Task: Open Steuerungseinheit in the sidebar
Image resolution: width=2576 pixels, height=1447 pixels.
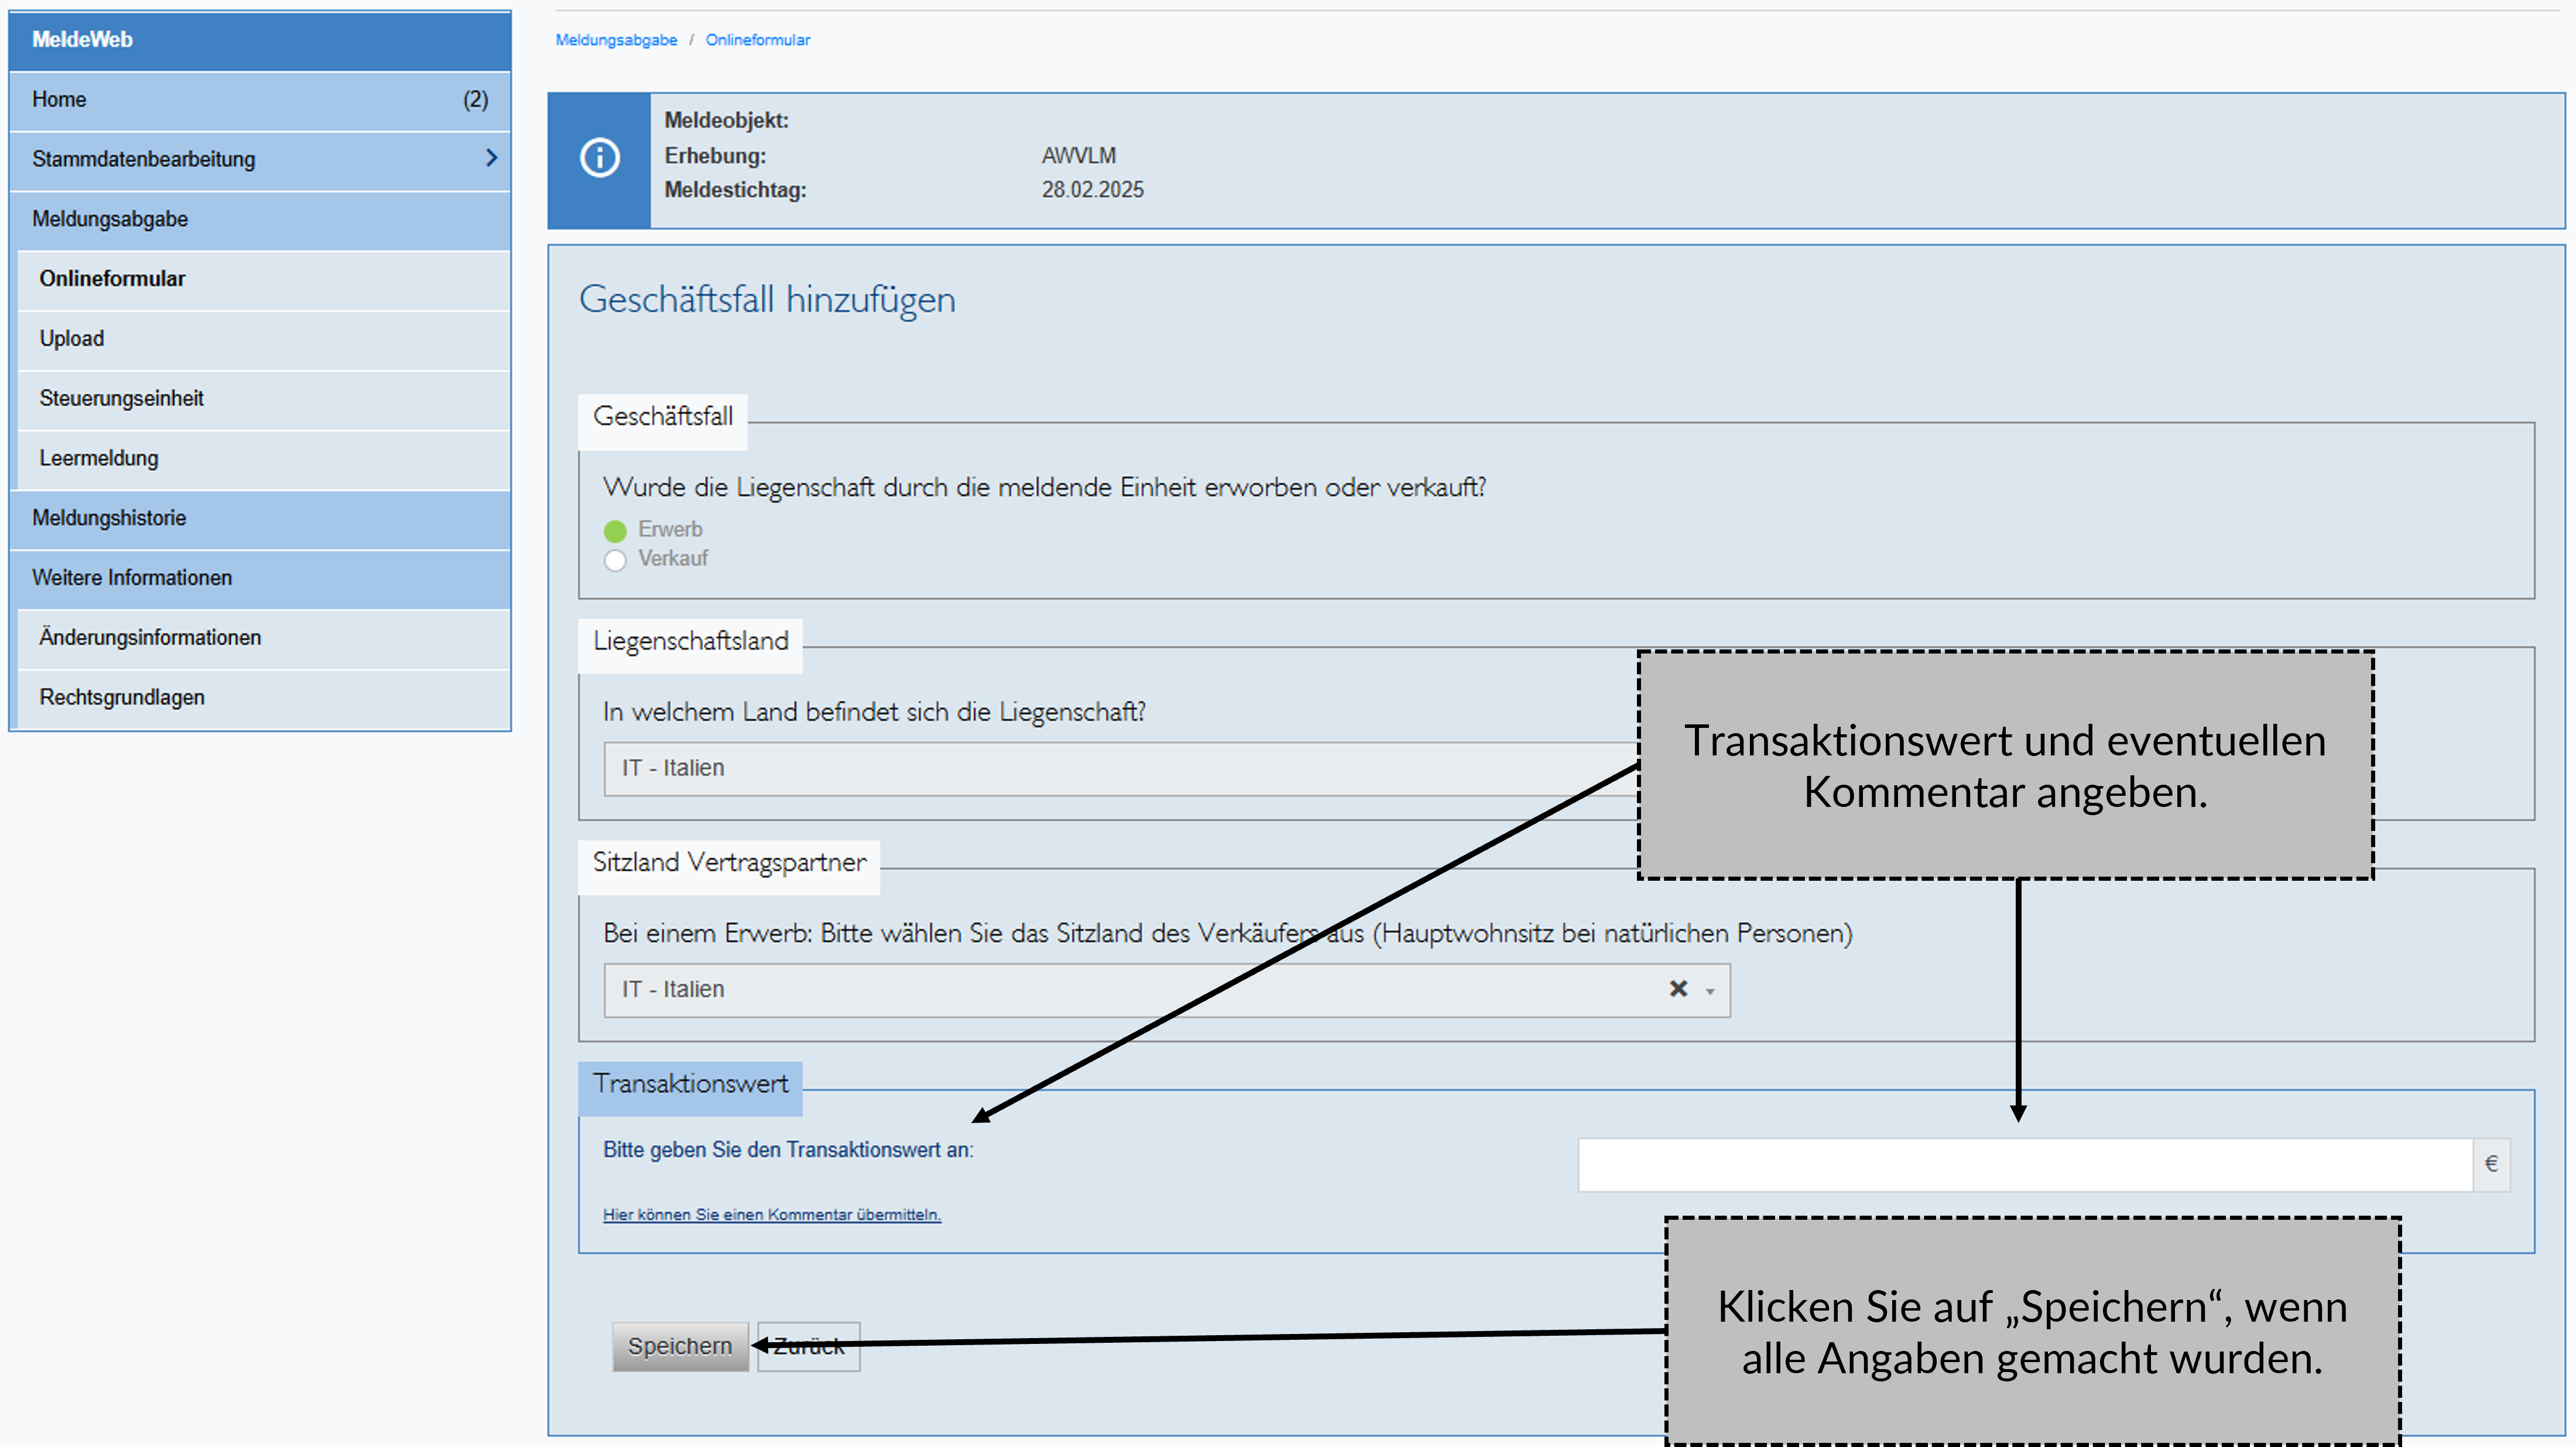Action: pyautogui.click(x=121, y=398)
